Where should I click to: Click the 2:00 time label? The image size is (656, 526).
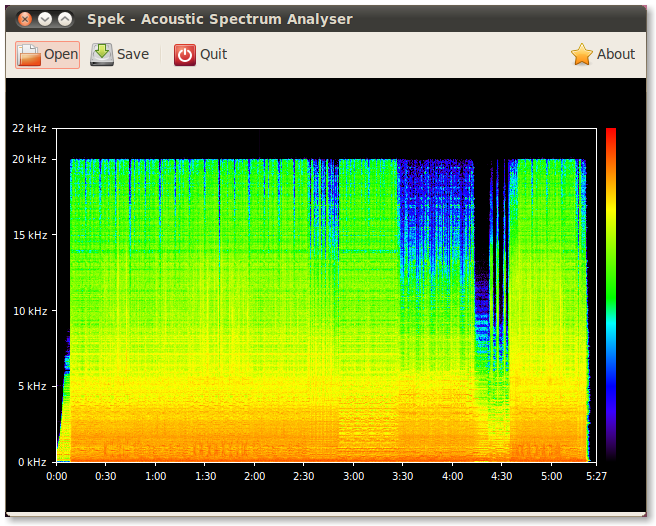pos(255,477)
